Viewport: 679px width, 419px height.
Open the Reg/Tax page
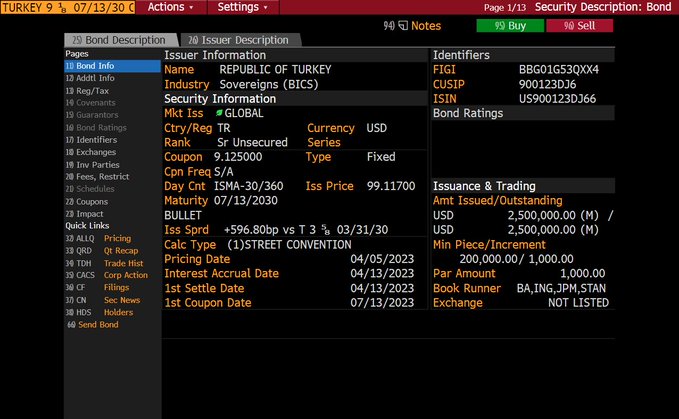pos(87,91)
